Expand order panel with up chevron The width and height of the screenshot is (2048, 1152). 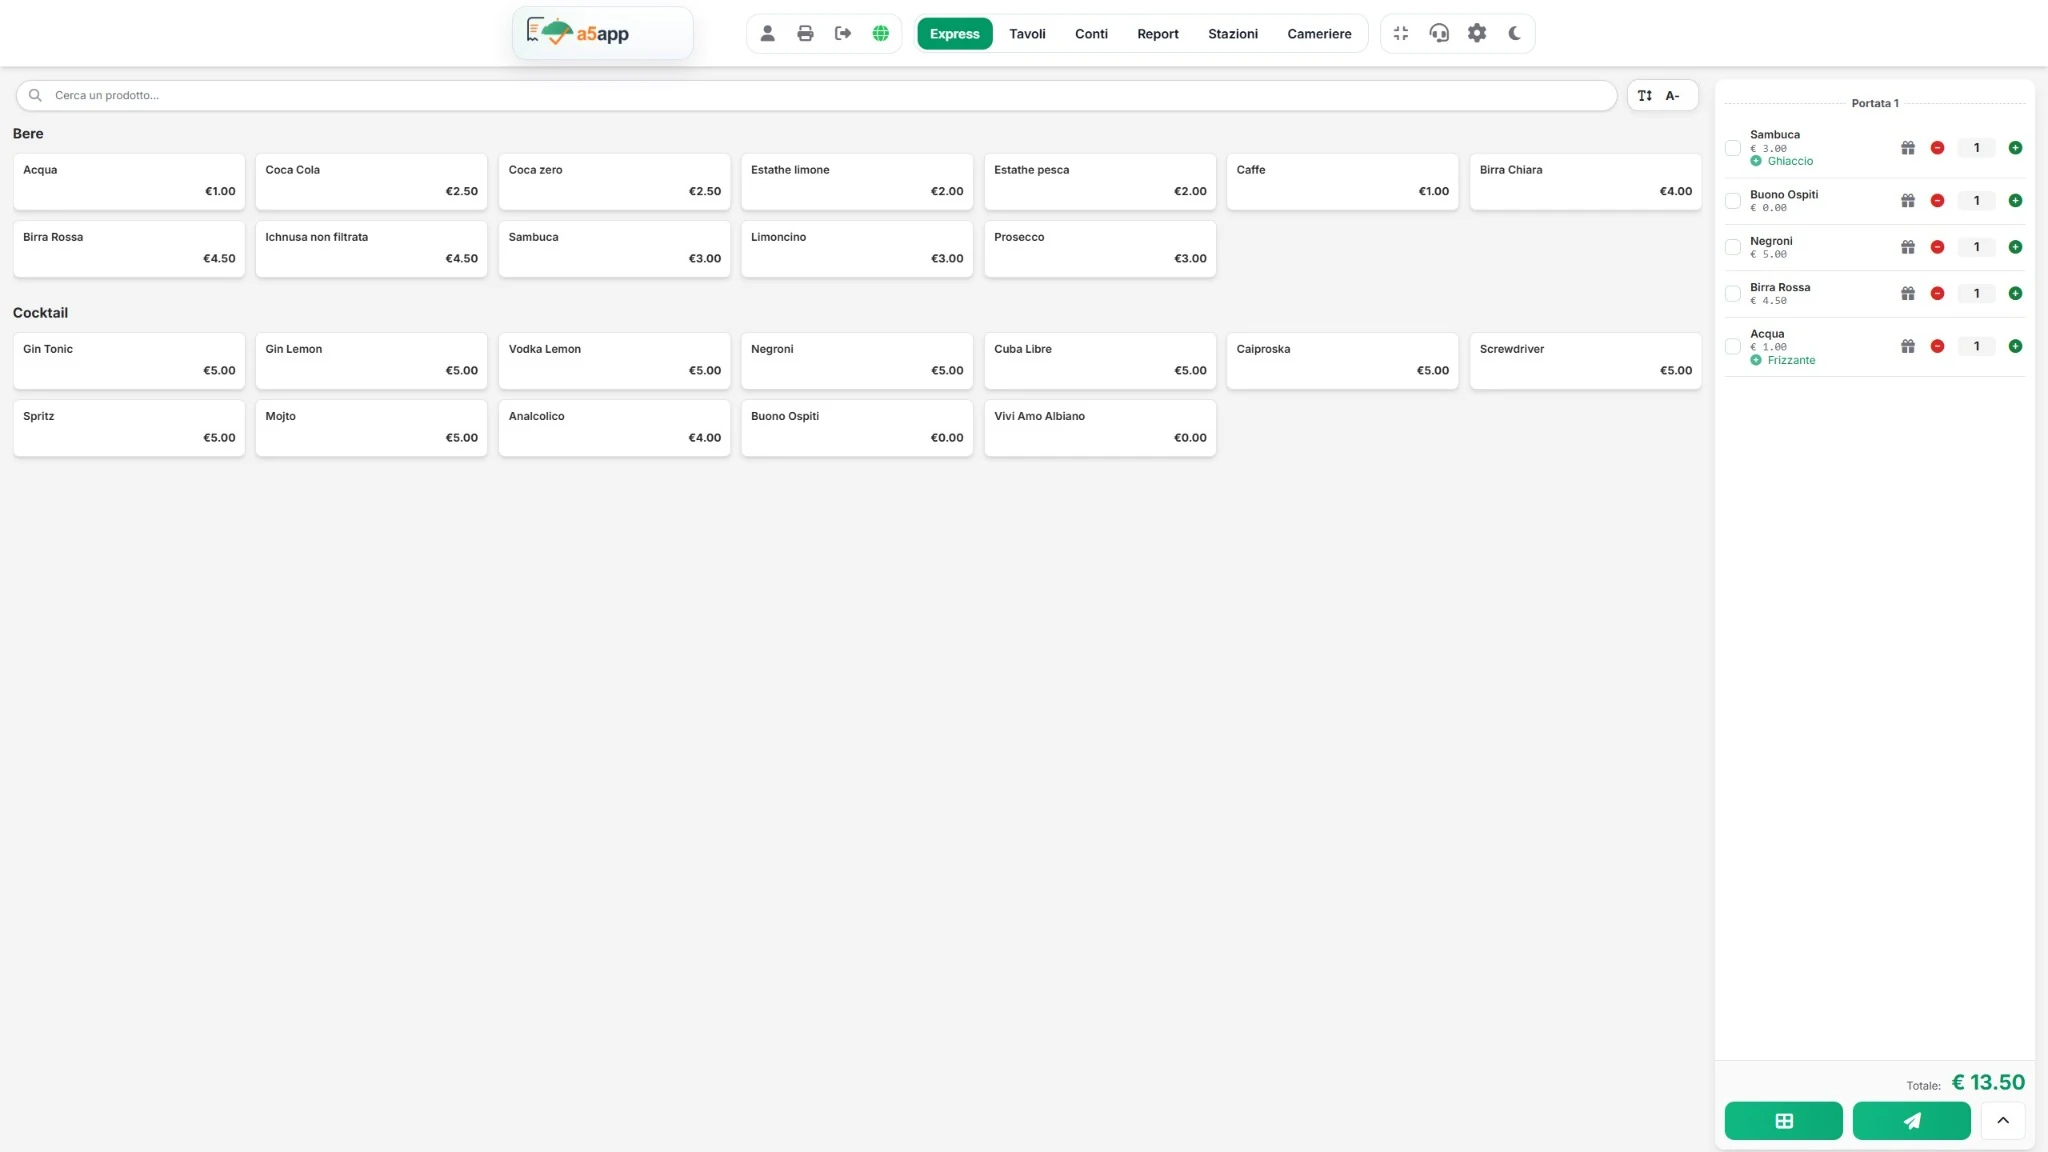(2003, 1120)
